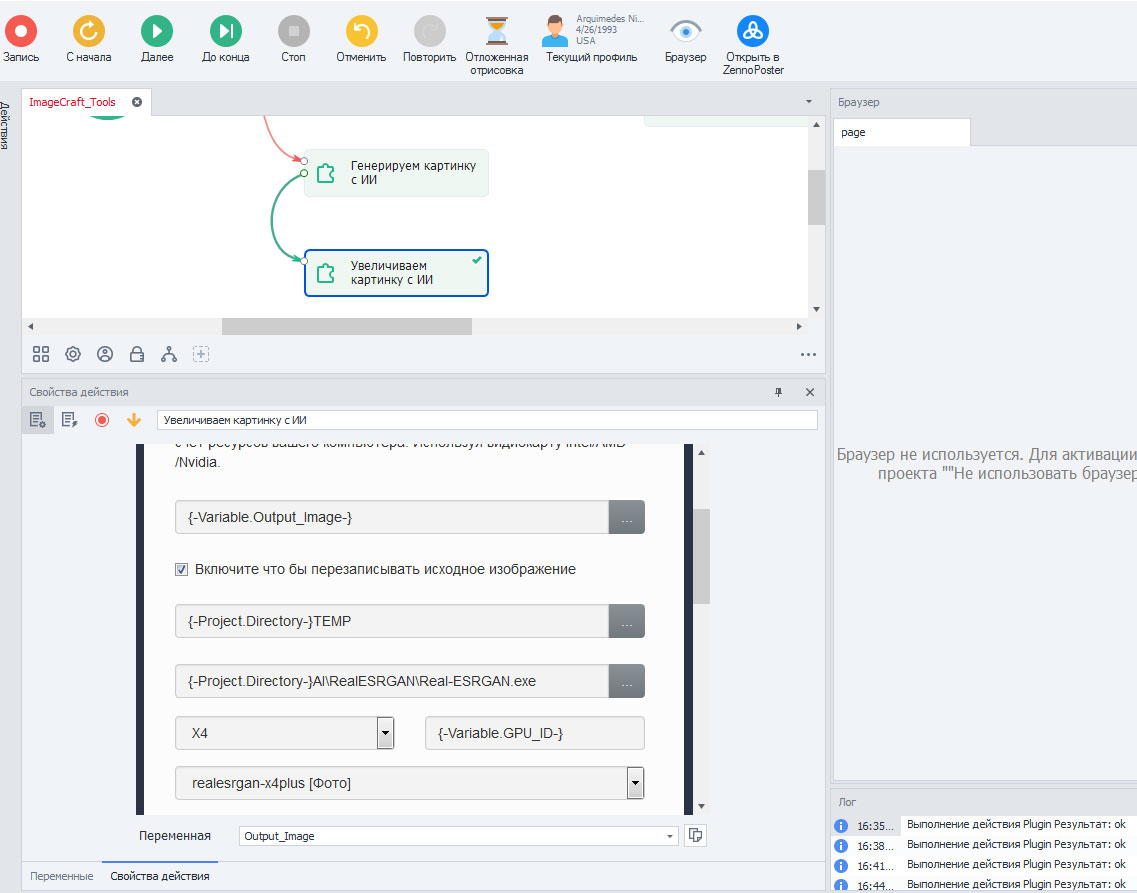Click the GPU_ID variable input field

coord(534,733)
